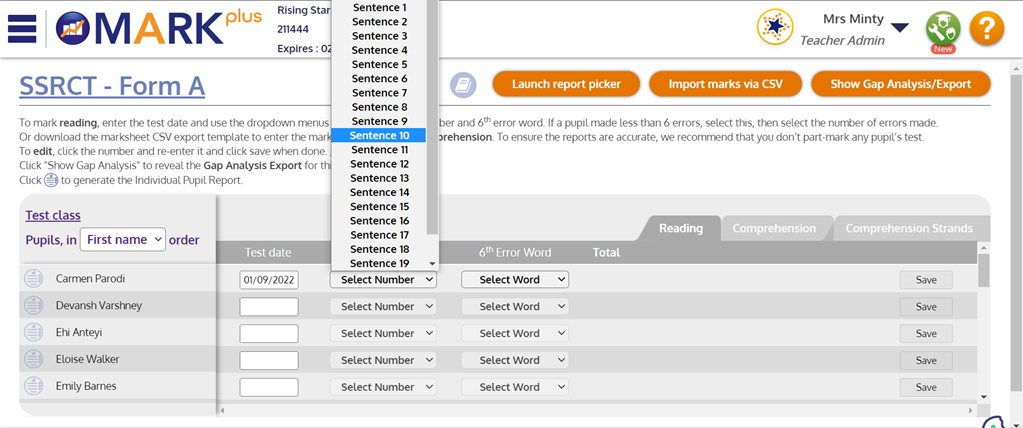Click report icon next to Eloise Walker
This screenshot has width=1023, height=428.
tap(33, 360)
